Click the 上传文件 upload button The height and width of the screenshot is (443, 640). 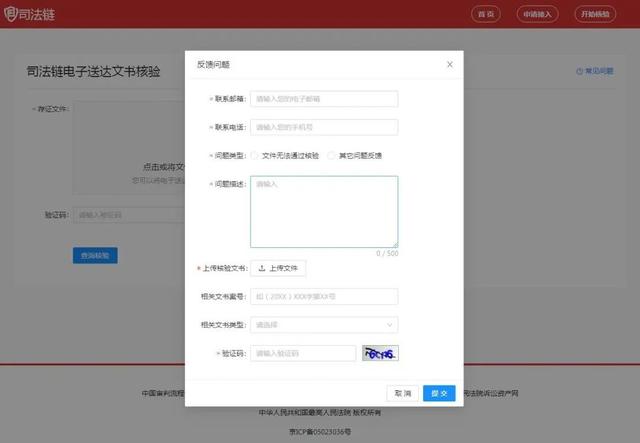coord(278,268)
